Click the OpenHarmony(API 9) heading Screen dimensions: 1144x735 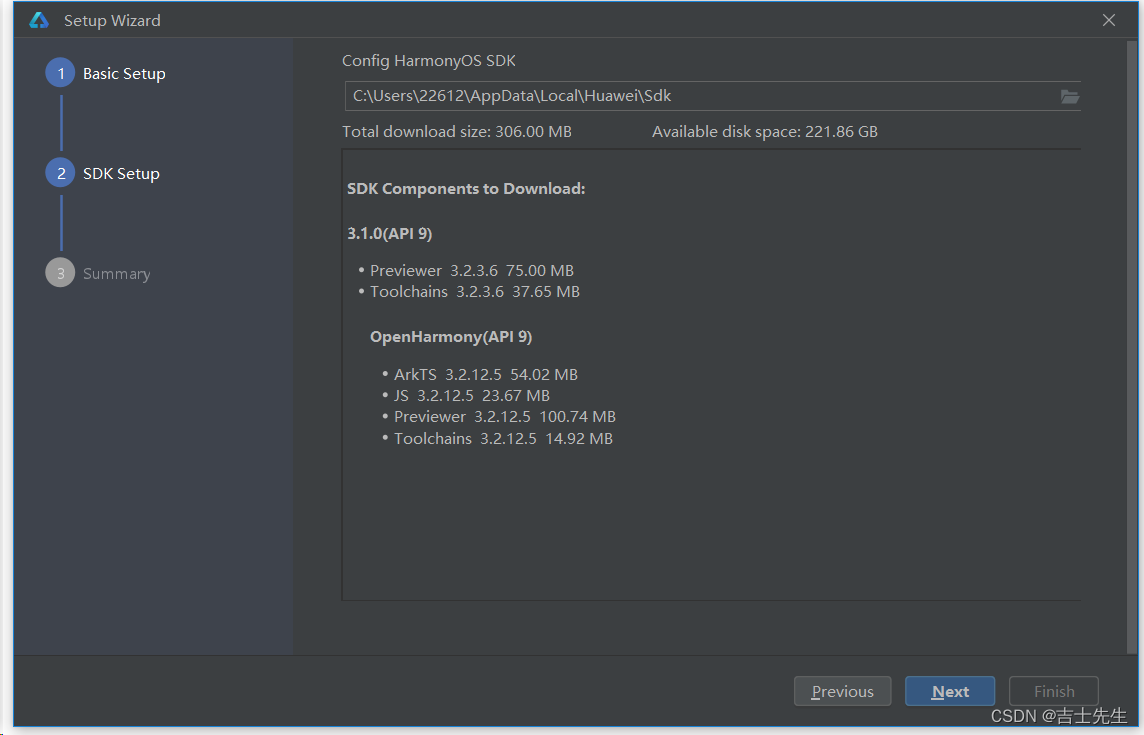[x=451, y=336]
